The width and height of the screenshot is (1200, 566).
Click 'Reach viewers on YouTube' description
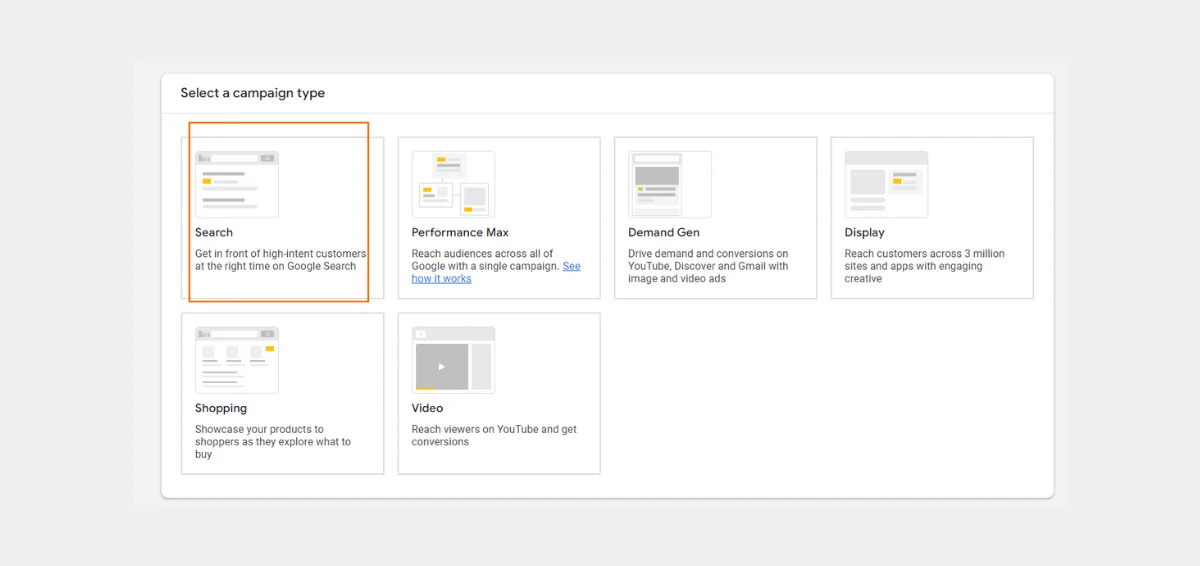tap(494, 436)
